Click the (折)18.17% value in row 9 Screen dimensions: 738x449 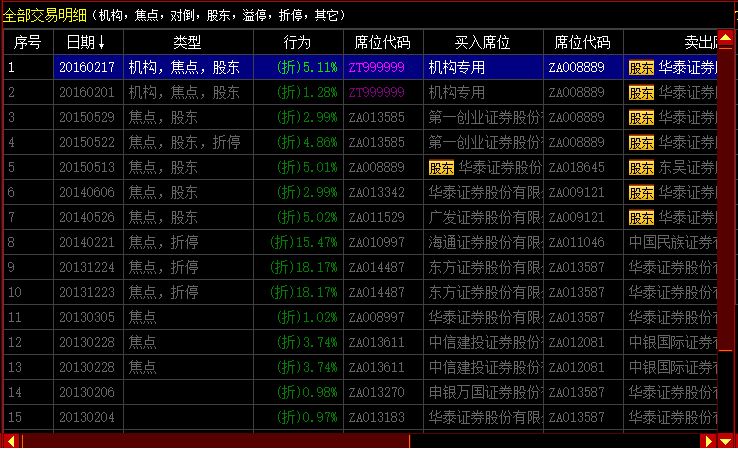tap(304, 267)
